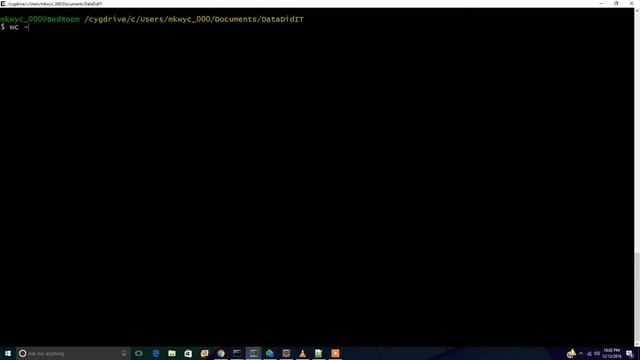Minimize the Cygwin terminal window
The width and height of the screenshot is (640, 360).
point(602,4)
